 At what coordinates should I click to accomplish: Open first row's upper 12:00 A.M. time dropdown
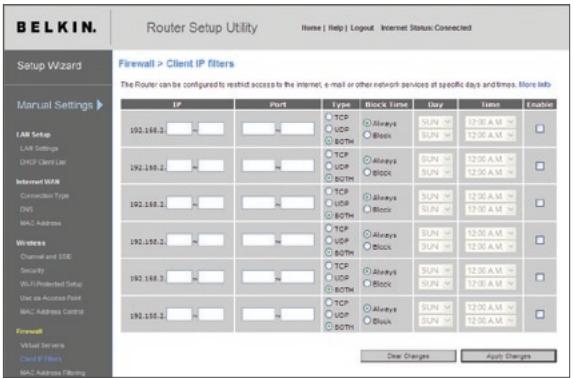[490, 122]
